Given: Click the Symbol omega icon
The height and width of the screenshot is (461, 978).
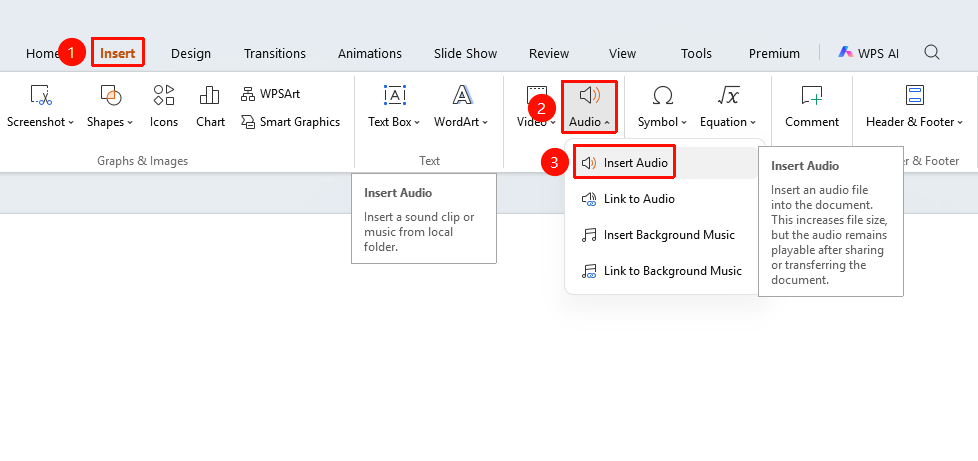Looking at the screenshot, I should point(662,95).
